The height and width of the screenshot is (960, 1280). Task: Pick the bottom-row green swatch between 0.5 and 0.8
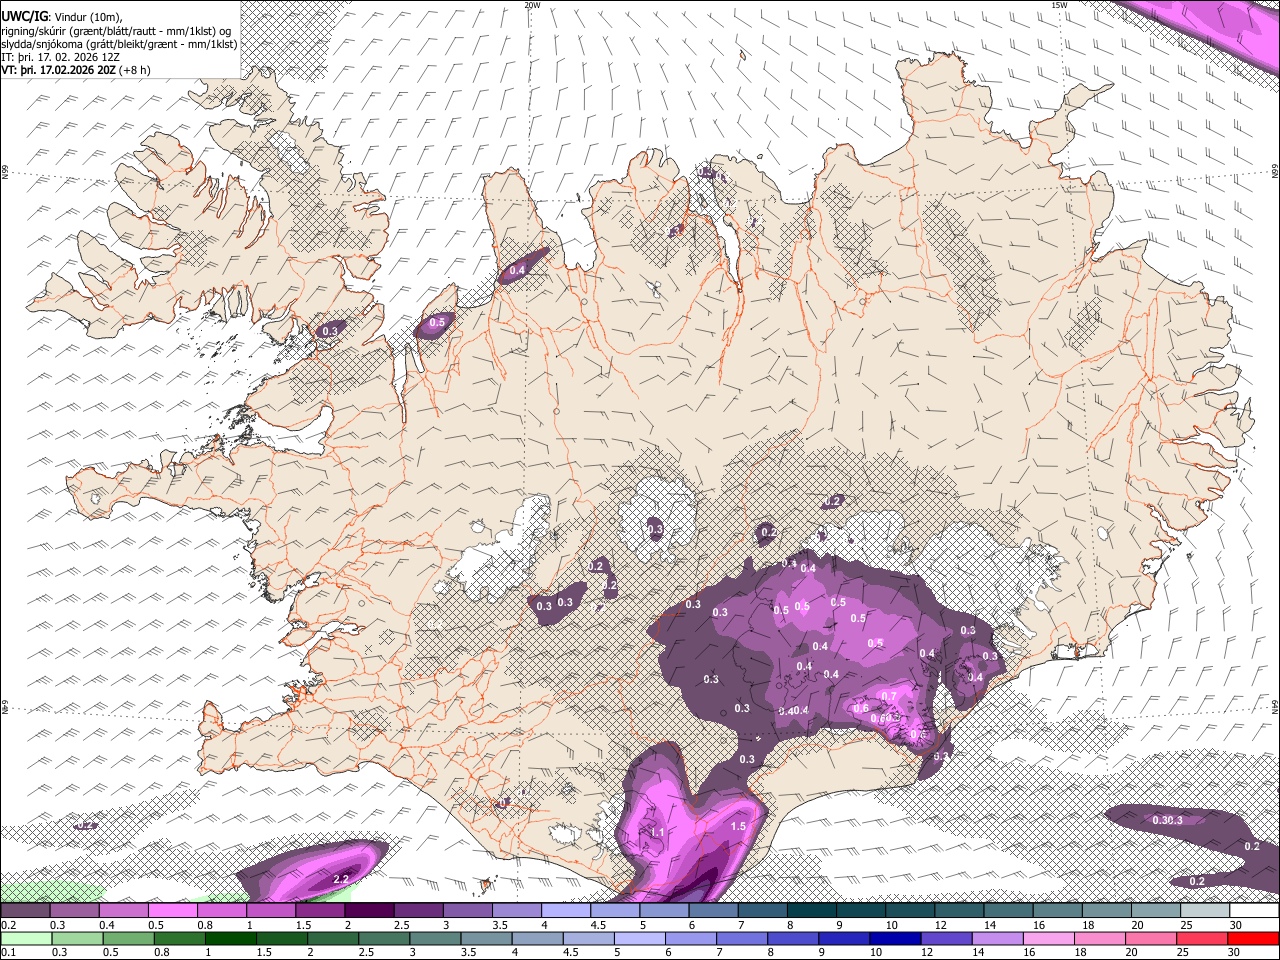tap(129, 939)
